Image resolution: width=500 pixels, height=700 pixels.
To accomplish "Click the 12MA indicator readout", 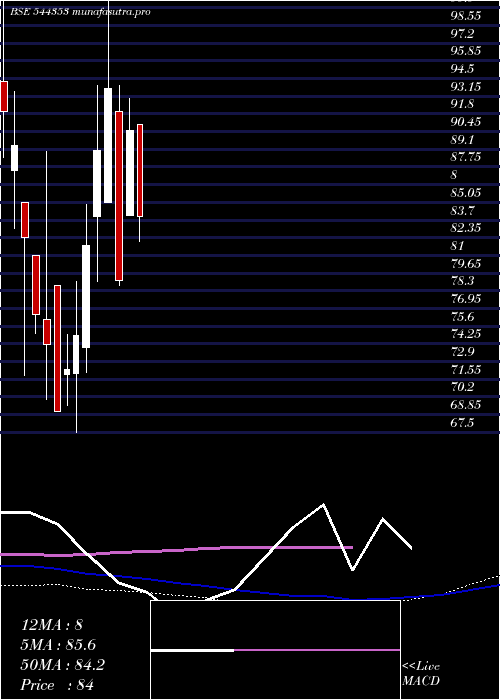I will tap(52, 625).
